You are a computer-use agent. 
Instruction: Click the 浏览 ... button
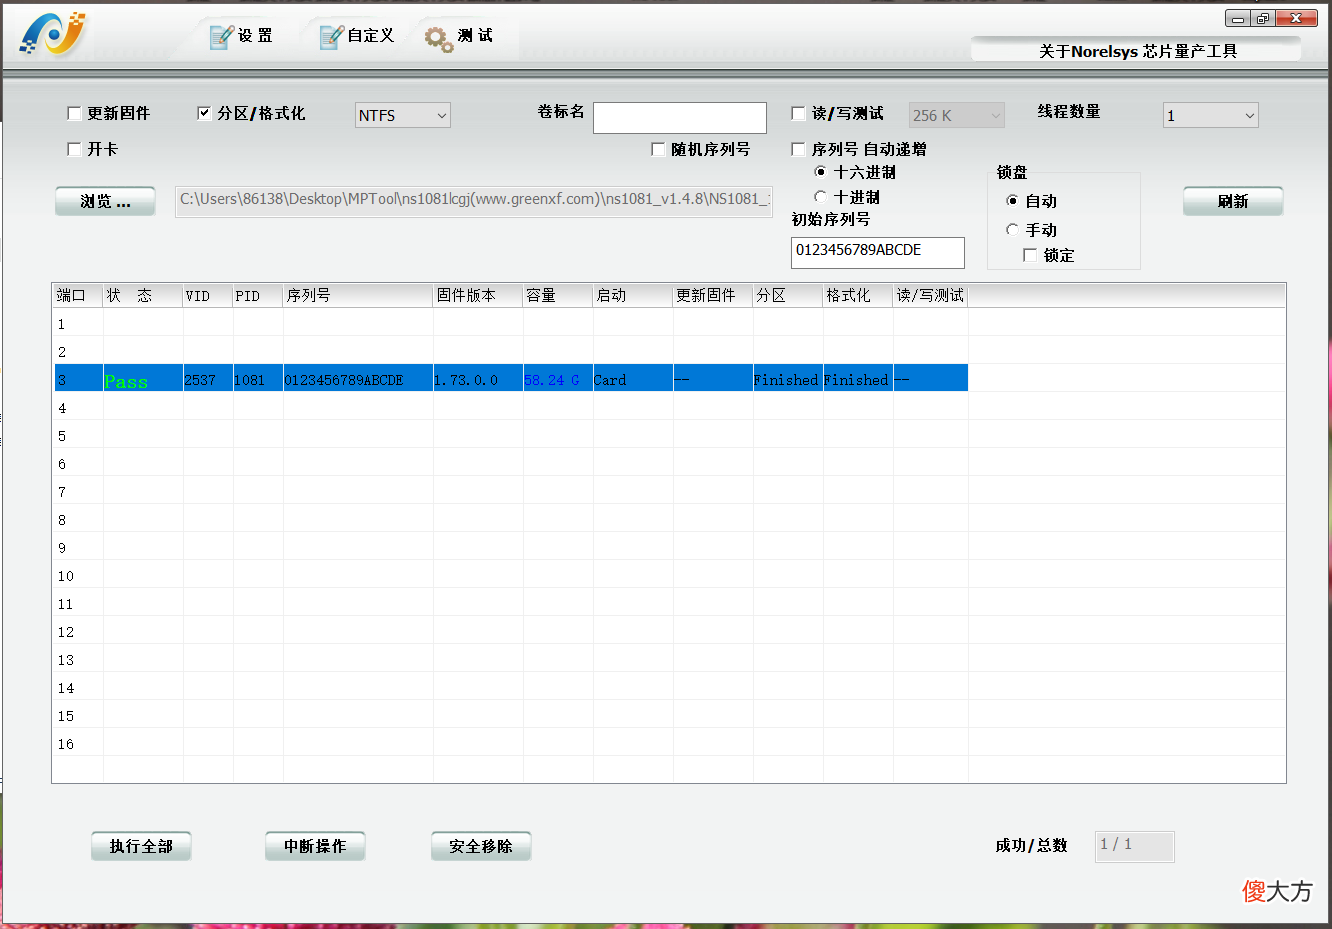coord(105,201)
